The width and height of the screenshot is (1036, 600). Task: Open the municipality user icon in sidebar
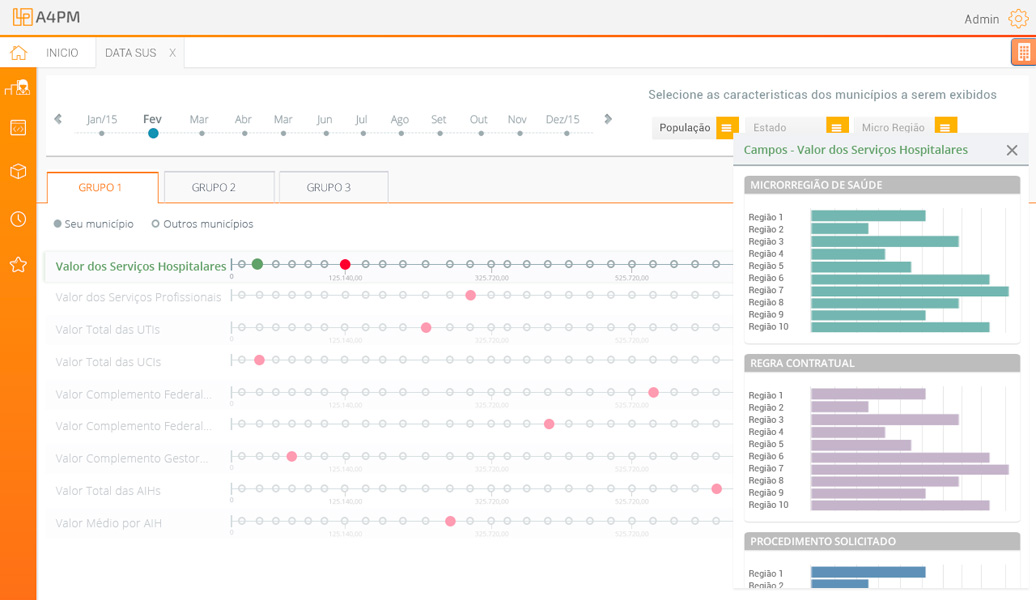coord(18,88)
